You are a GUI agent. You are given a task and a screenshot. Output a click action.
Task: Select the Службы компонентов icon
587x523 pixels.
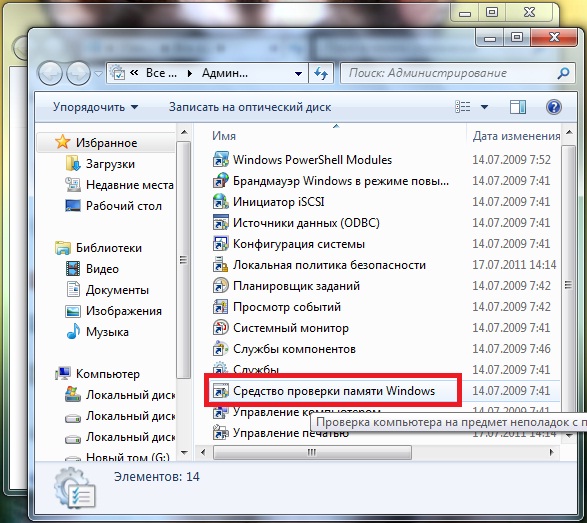pos(220,349)
